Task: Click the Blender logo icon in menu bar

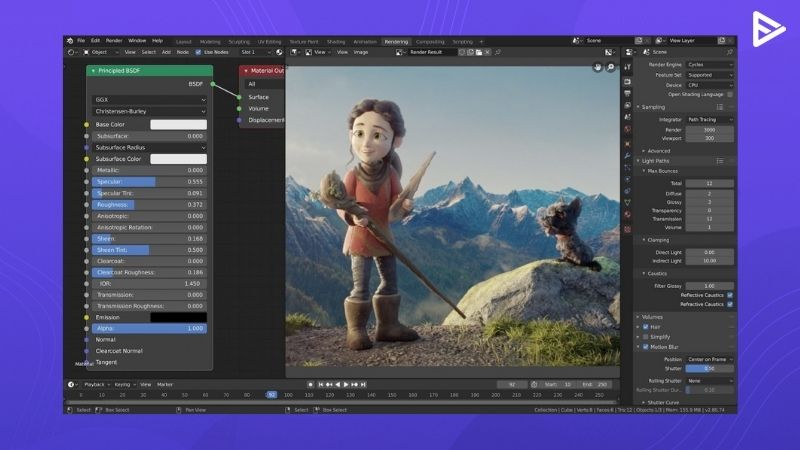Action: point(70,41)
